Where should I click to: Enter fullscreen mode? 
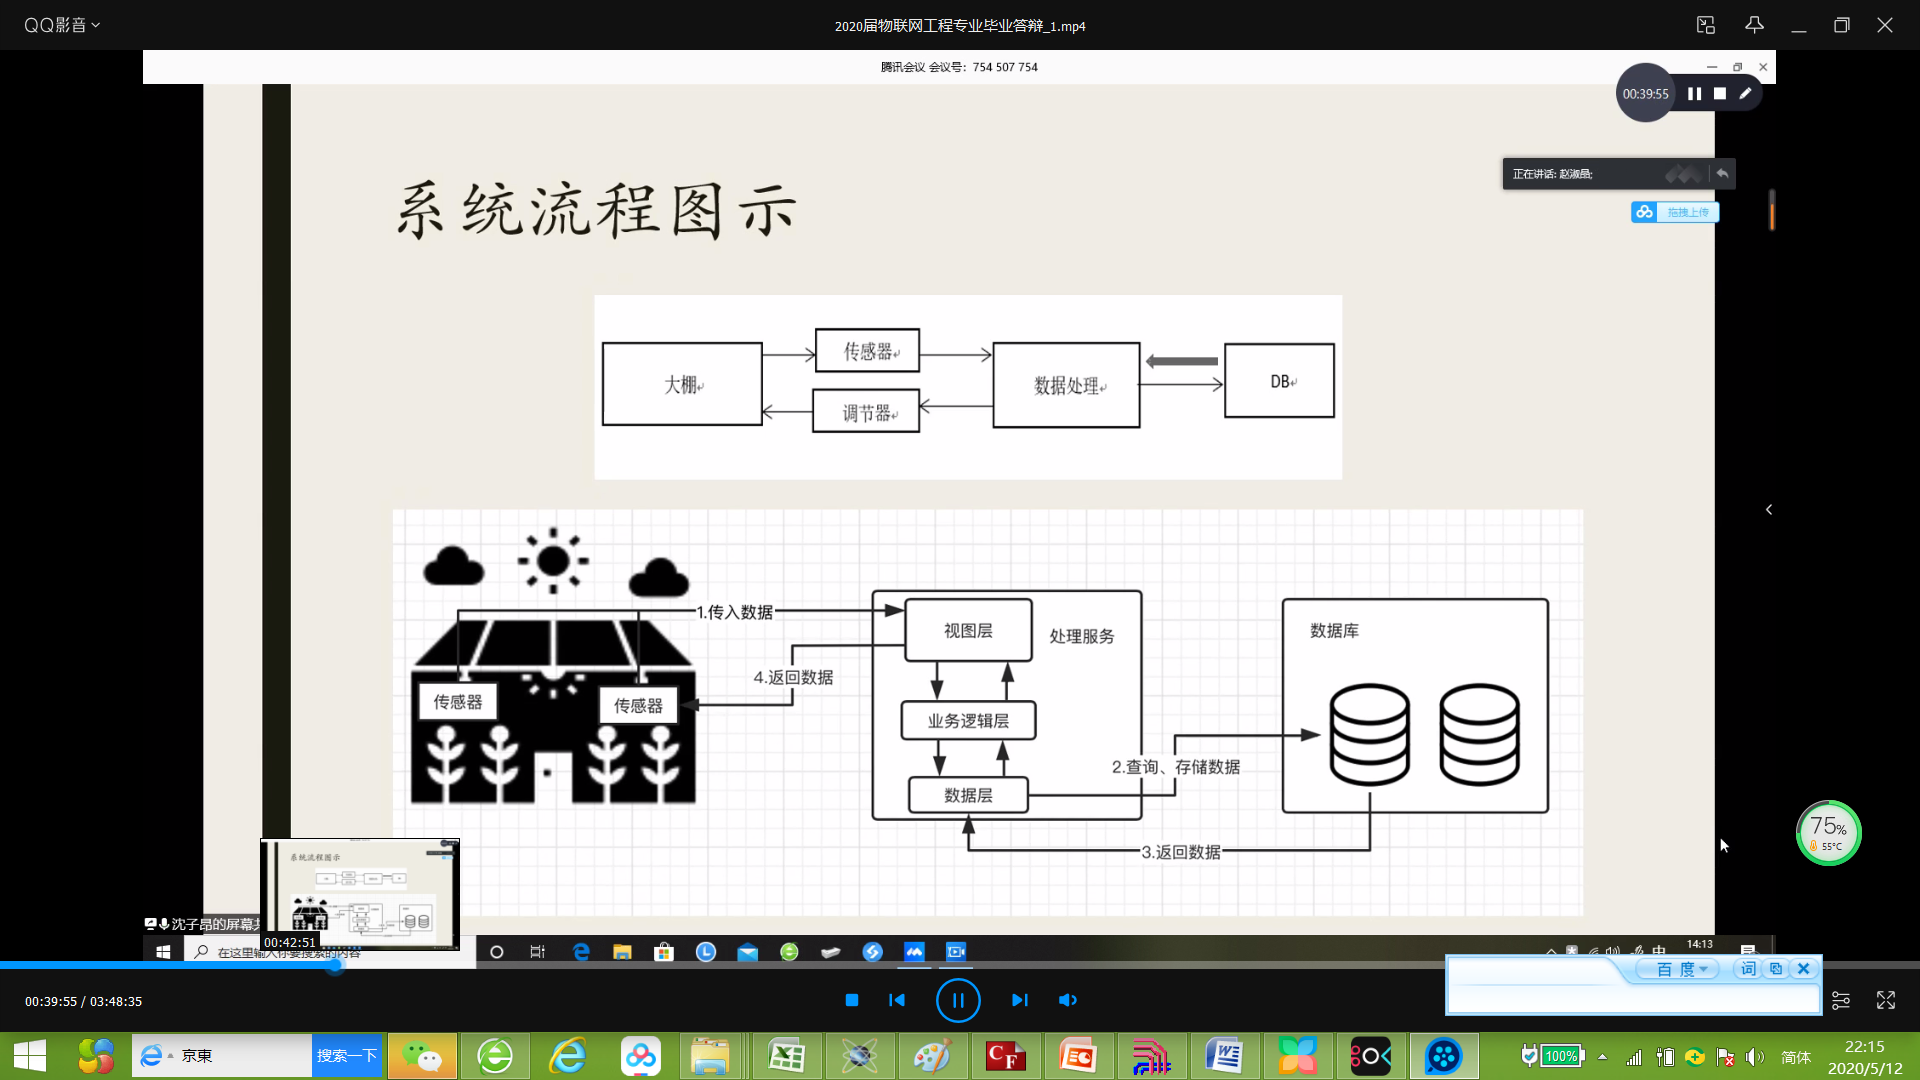tap(1886, 1000)
